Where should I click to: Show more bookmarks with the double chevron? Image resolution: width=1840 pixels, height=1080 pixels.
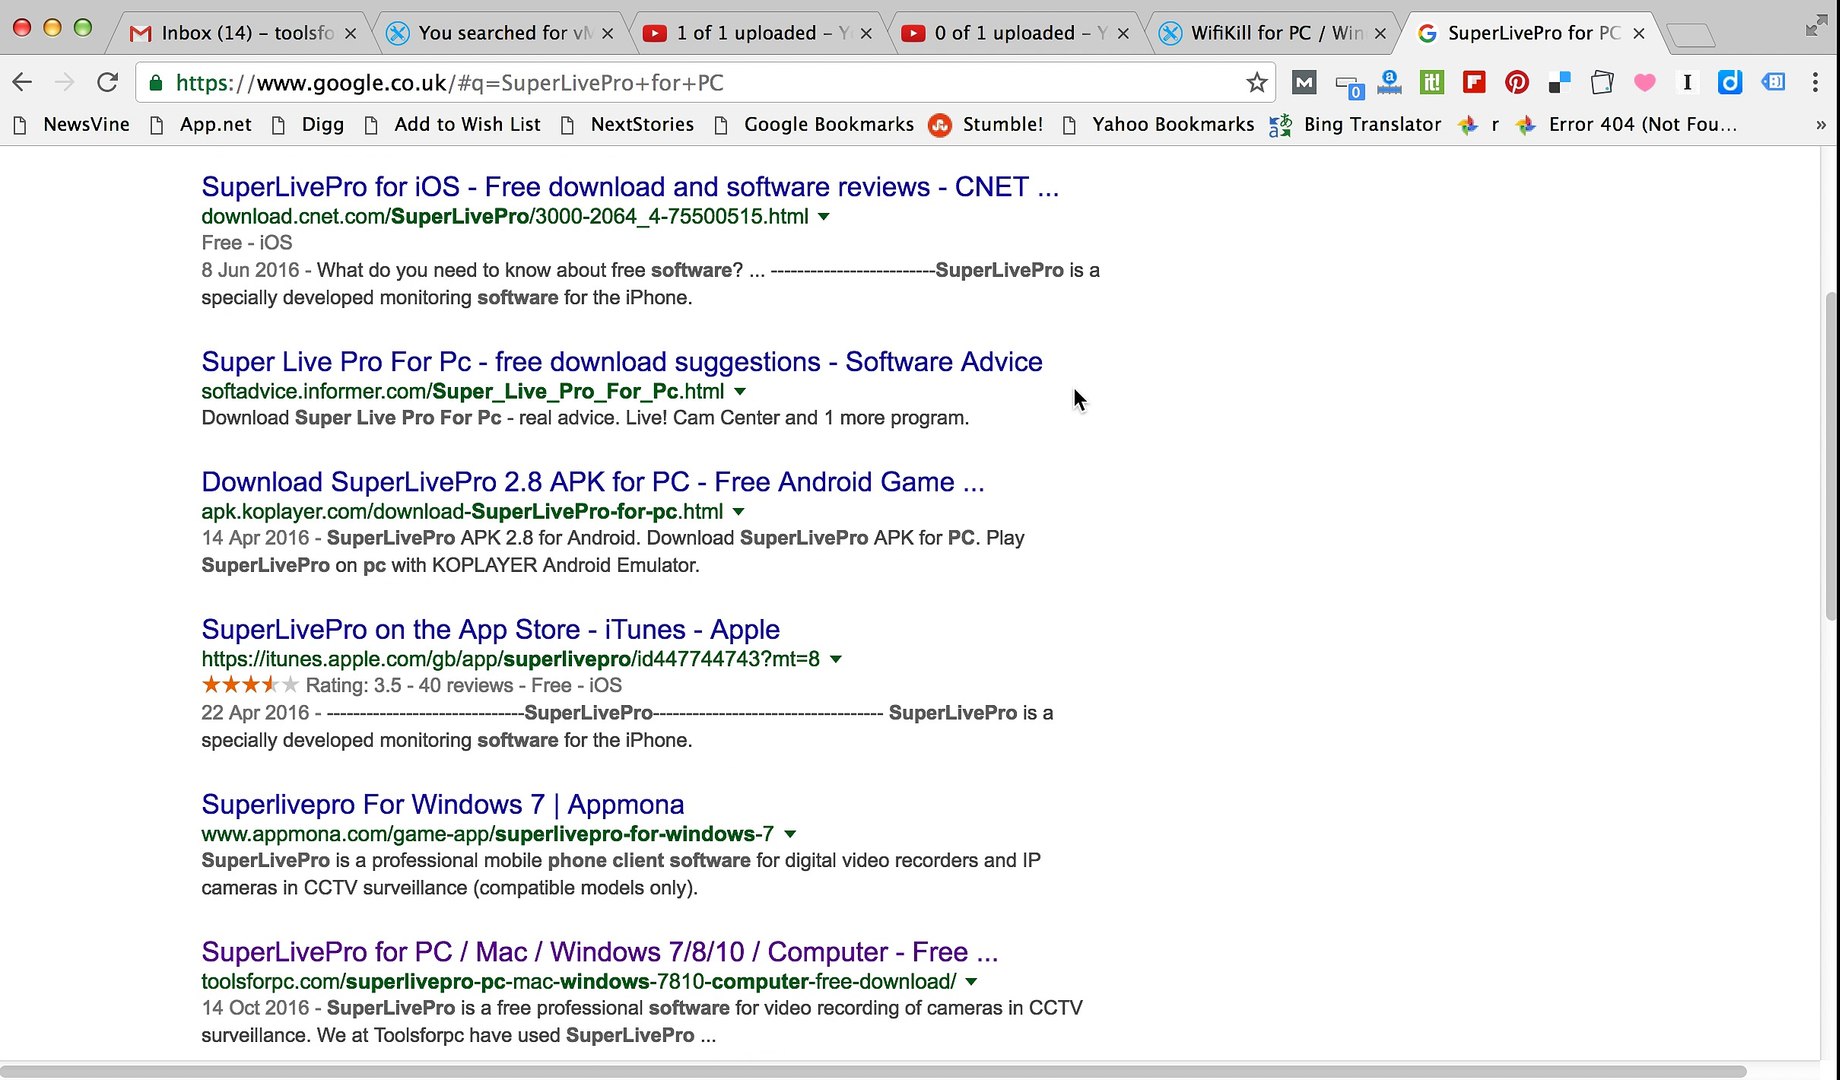[1820, 125]
